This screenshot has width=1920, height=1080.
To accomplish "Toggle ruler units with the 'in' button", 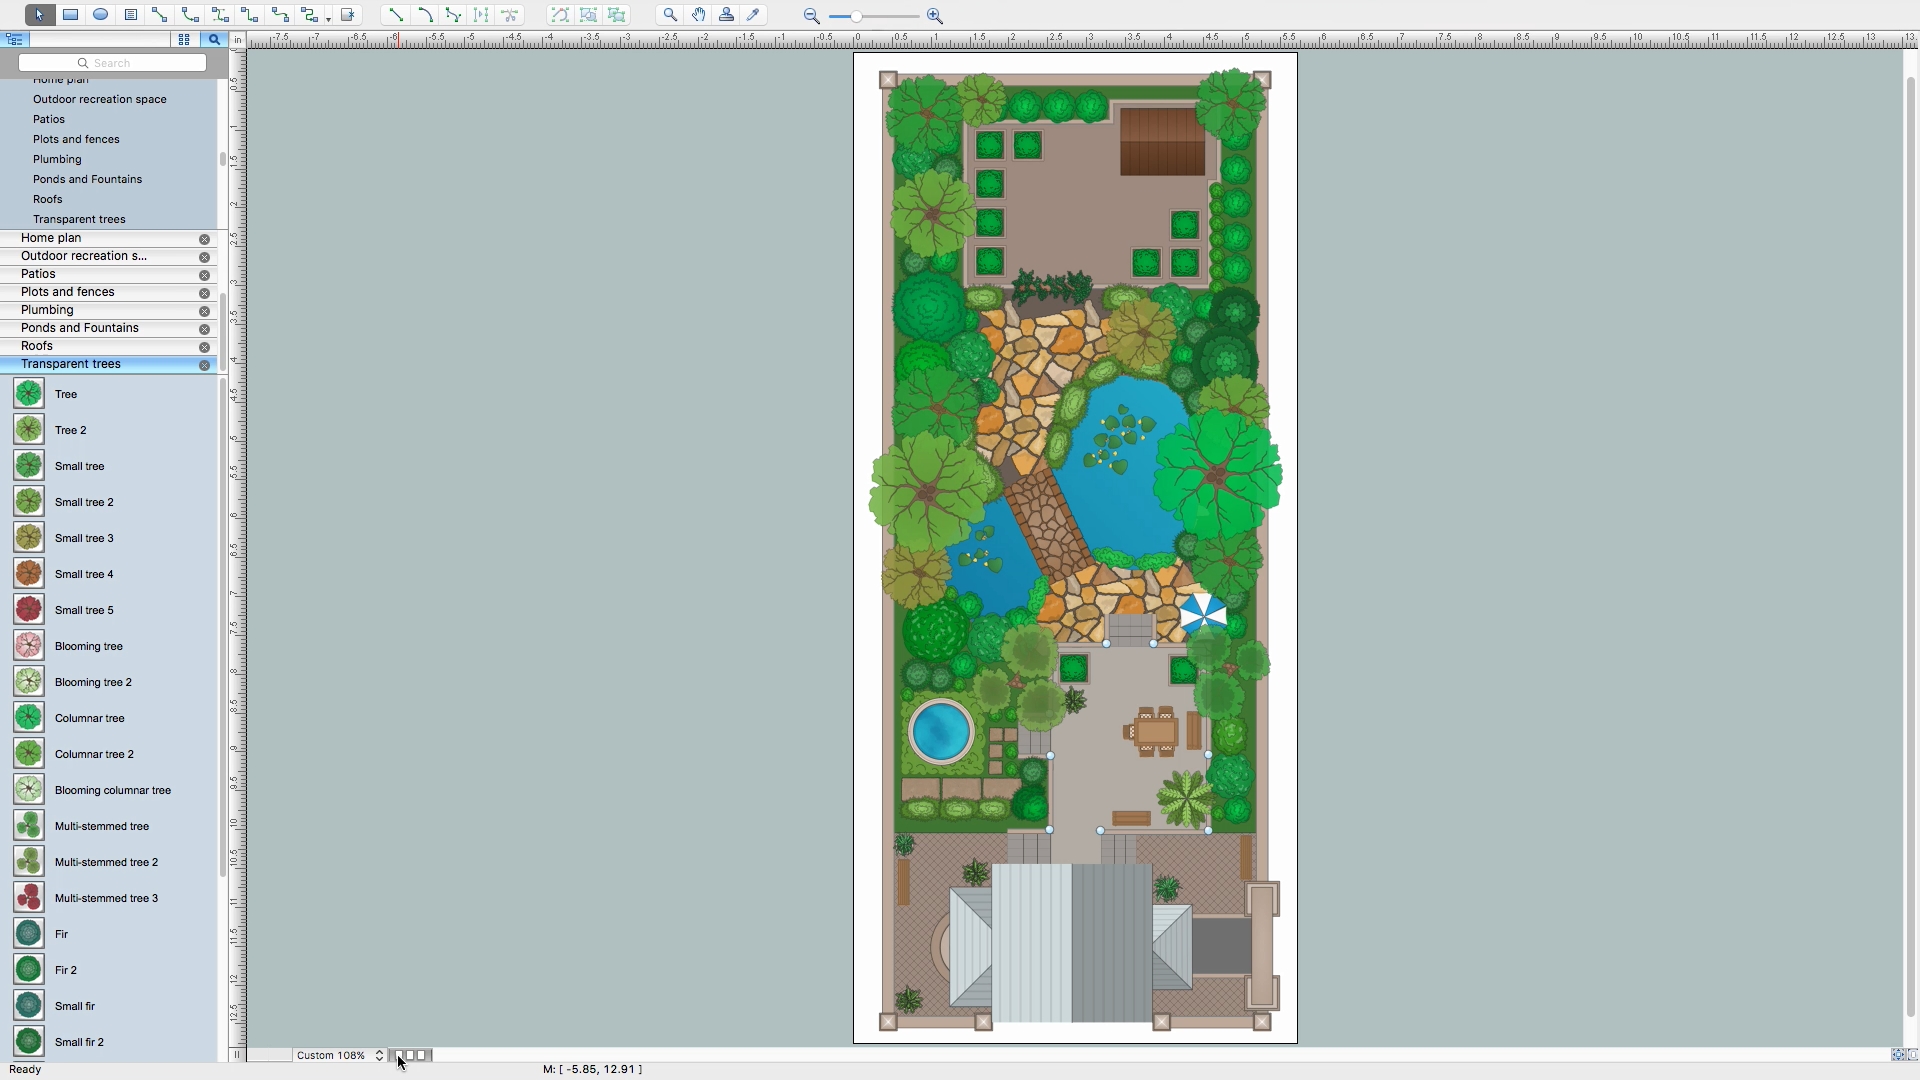I will pyautogui.click(x=239, y=40).
